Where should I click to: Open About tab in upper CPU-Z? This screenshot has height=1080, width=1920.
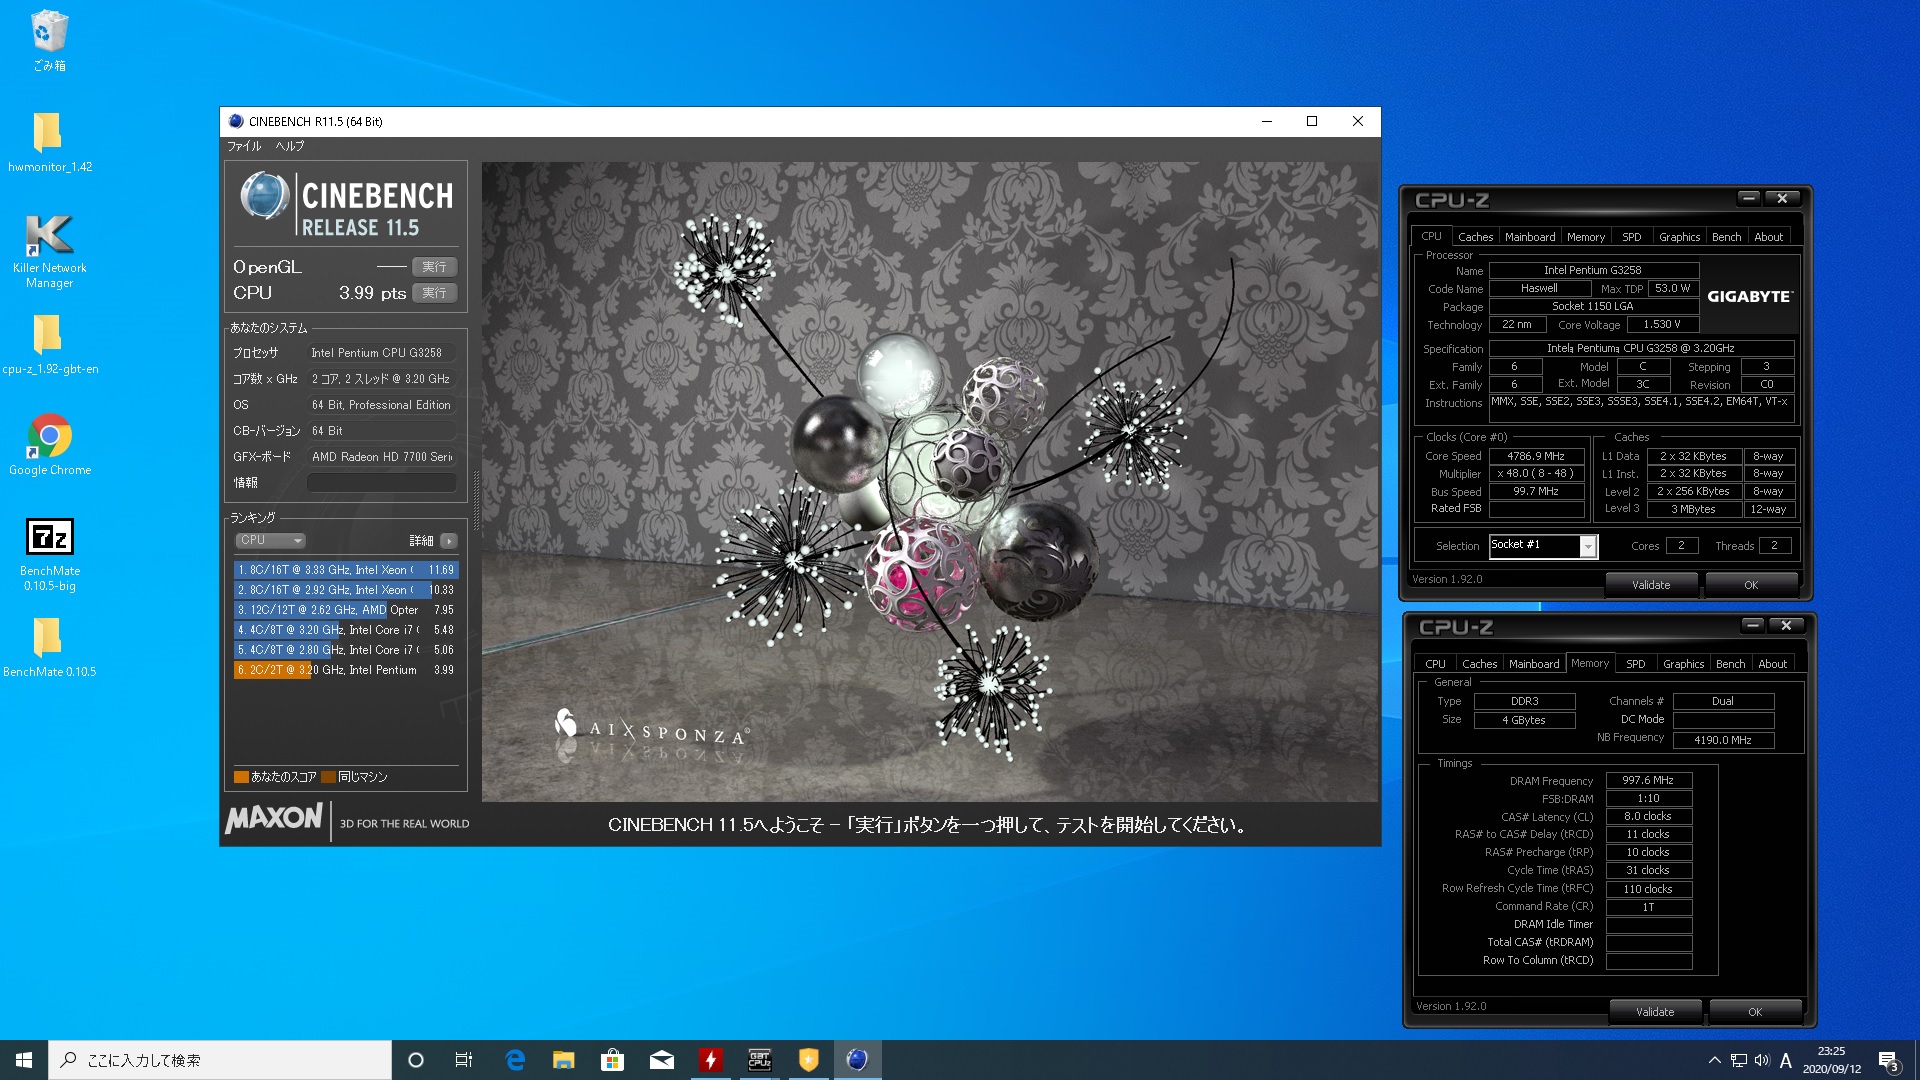click(x=1768, y=237)
